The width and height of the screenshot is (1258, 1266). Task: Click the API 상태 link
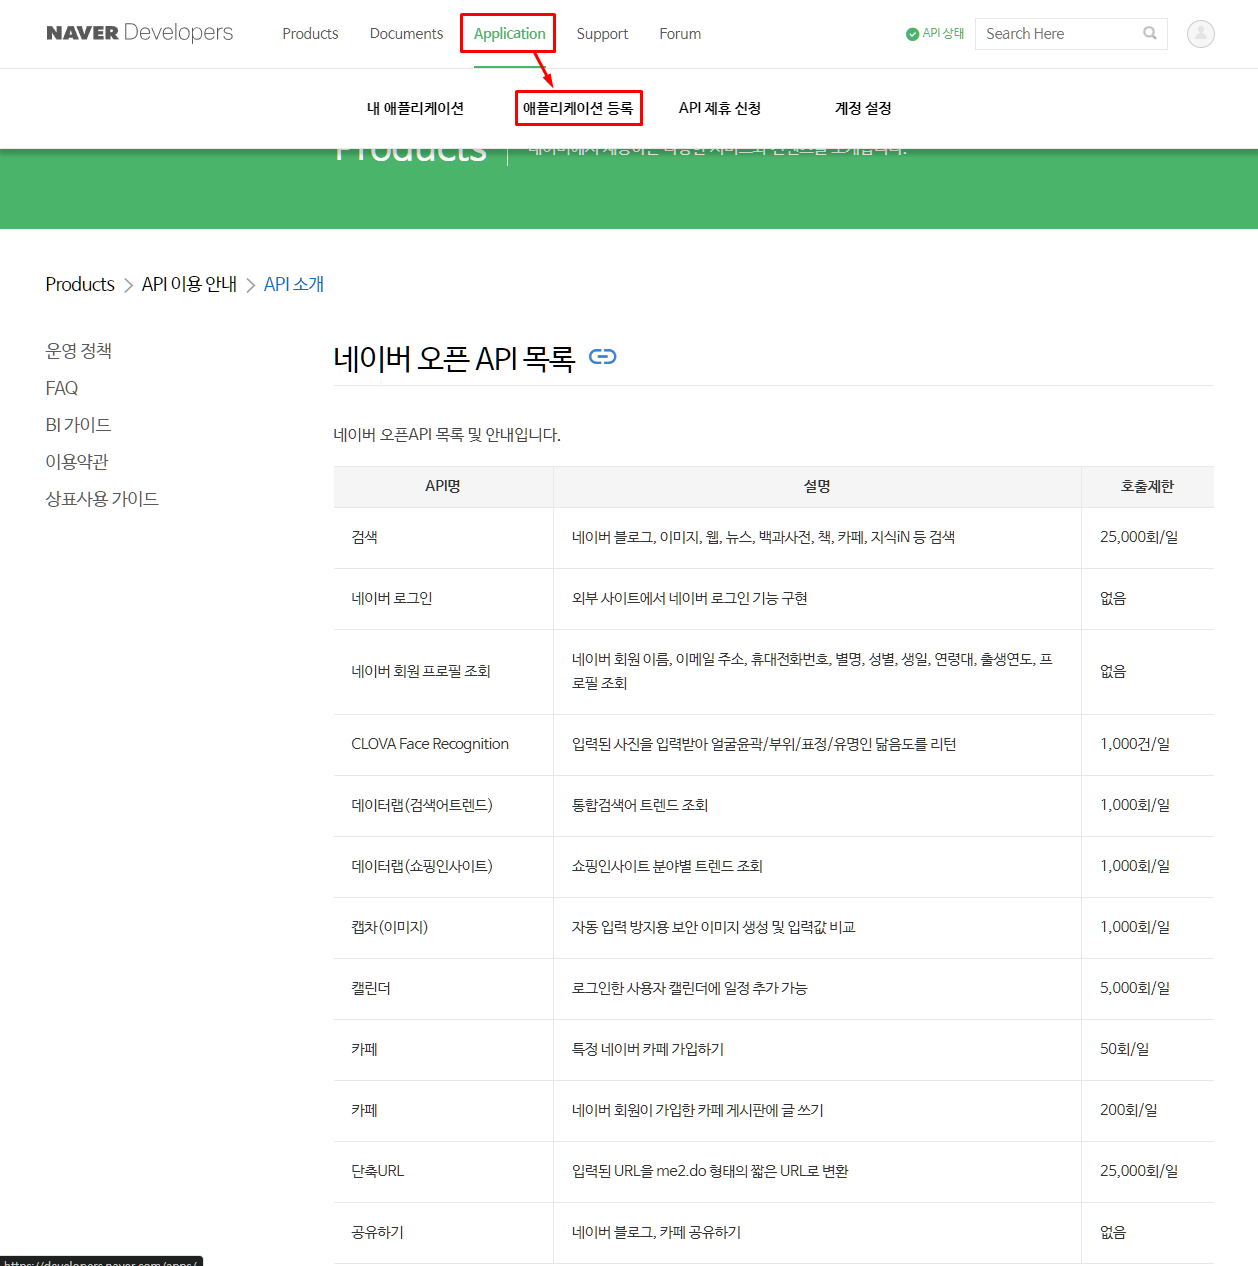pos(943,34)
